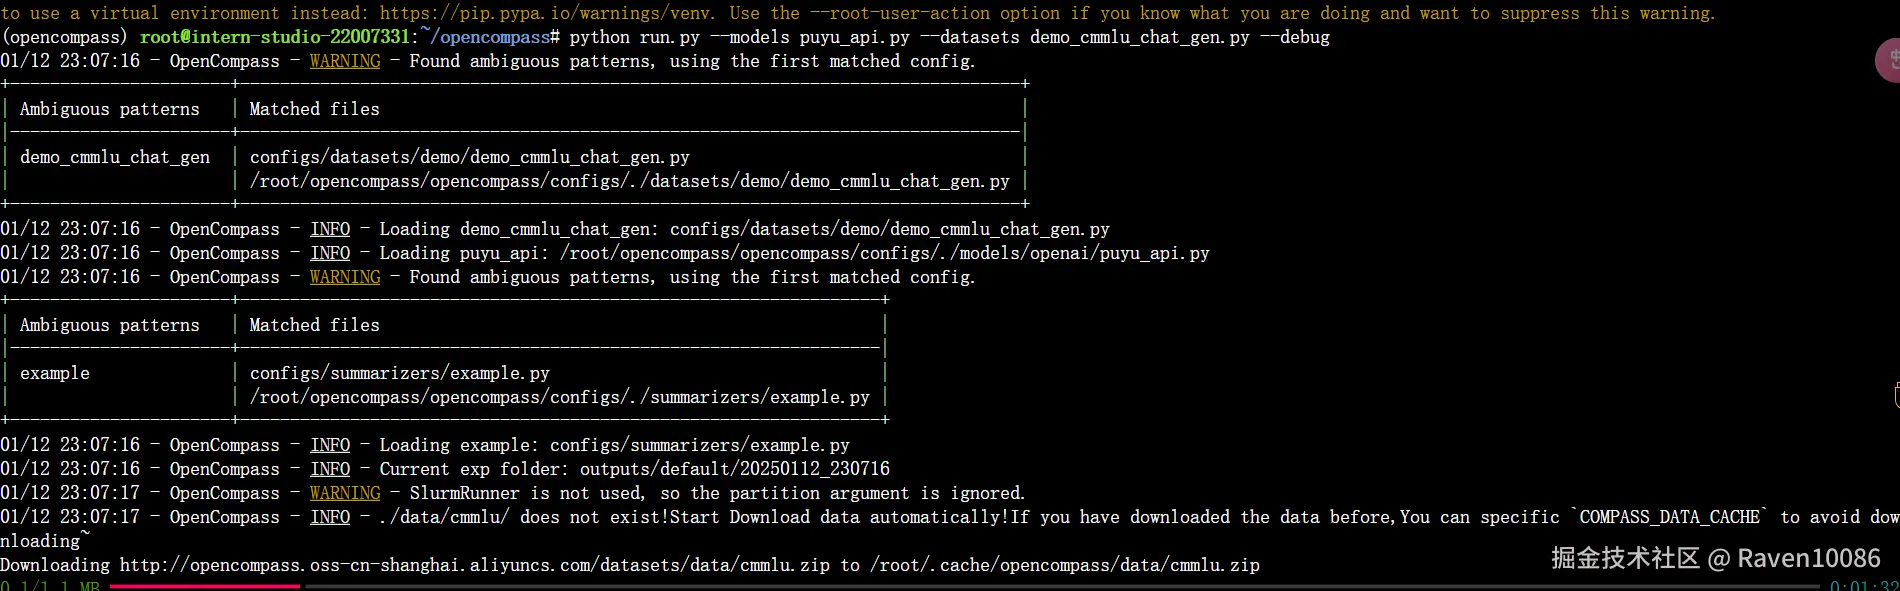Open the opencompass cmmlu.zip download URL
This screenshot has height=591, width=1900.
coord(475,565)
